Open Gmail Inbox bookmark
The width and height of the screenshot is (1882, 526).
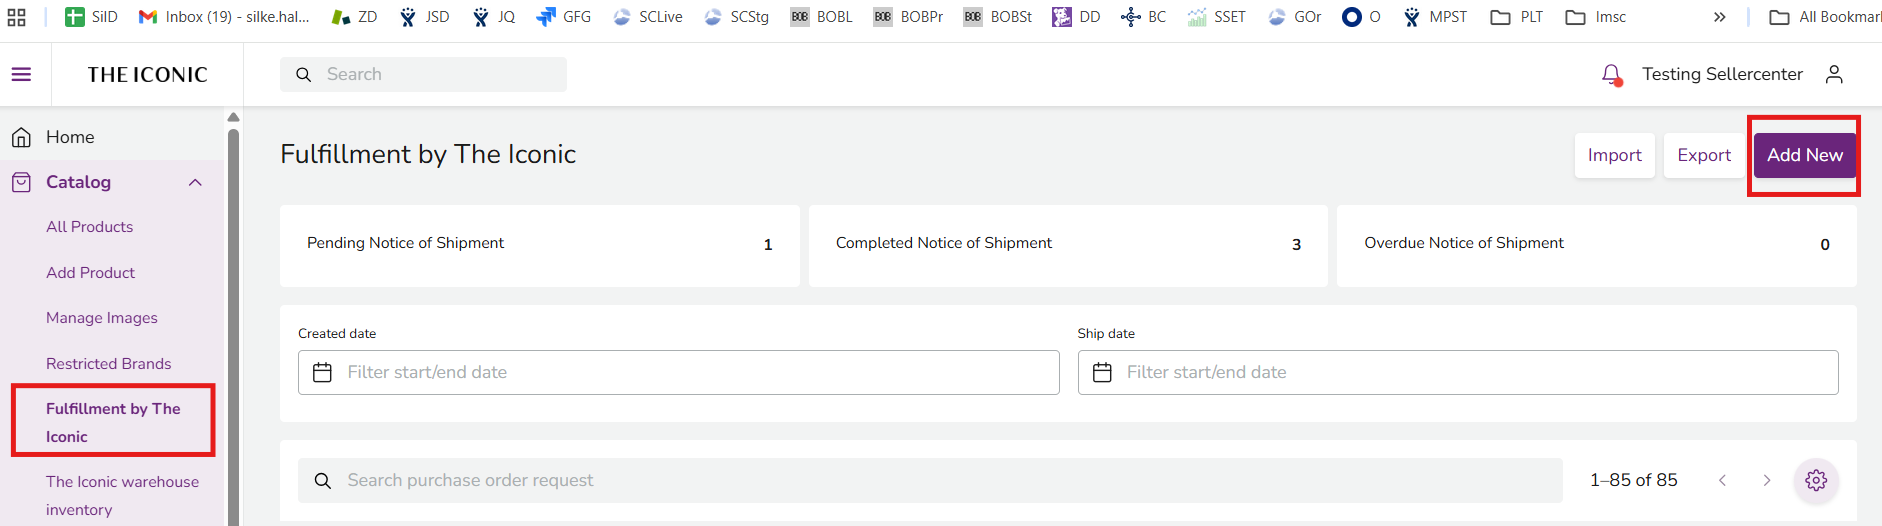(x=223, y=17)
